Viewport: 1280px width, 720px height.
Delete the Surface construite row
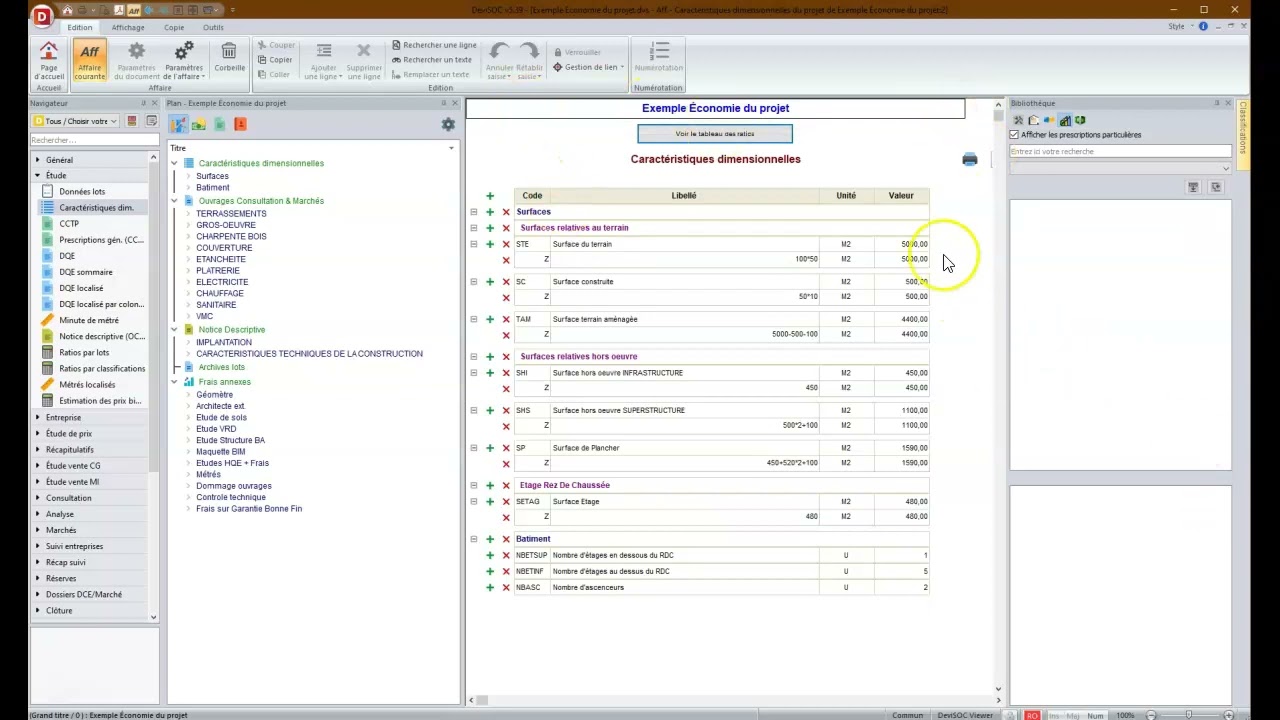click(x=506, y=282)
